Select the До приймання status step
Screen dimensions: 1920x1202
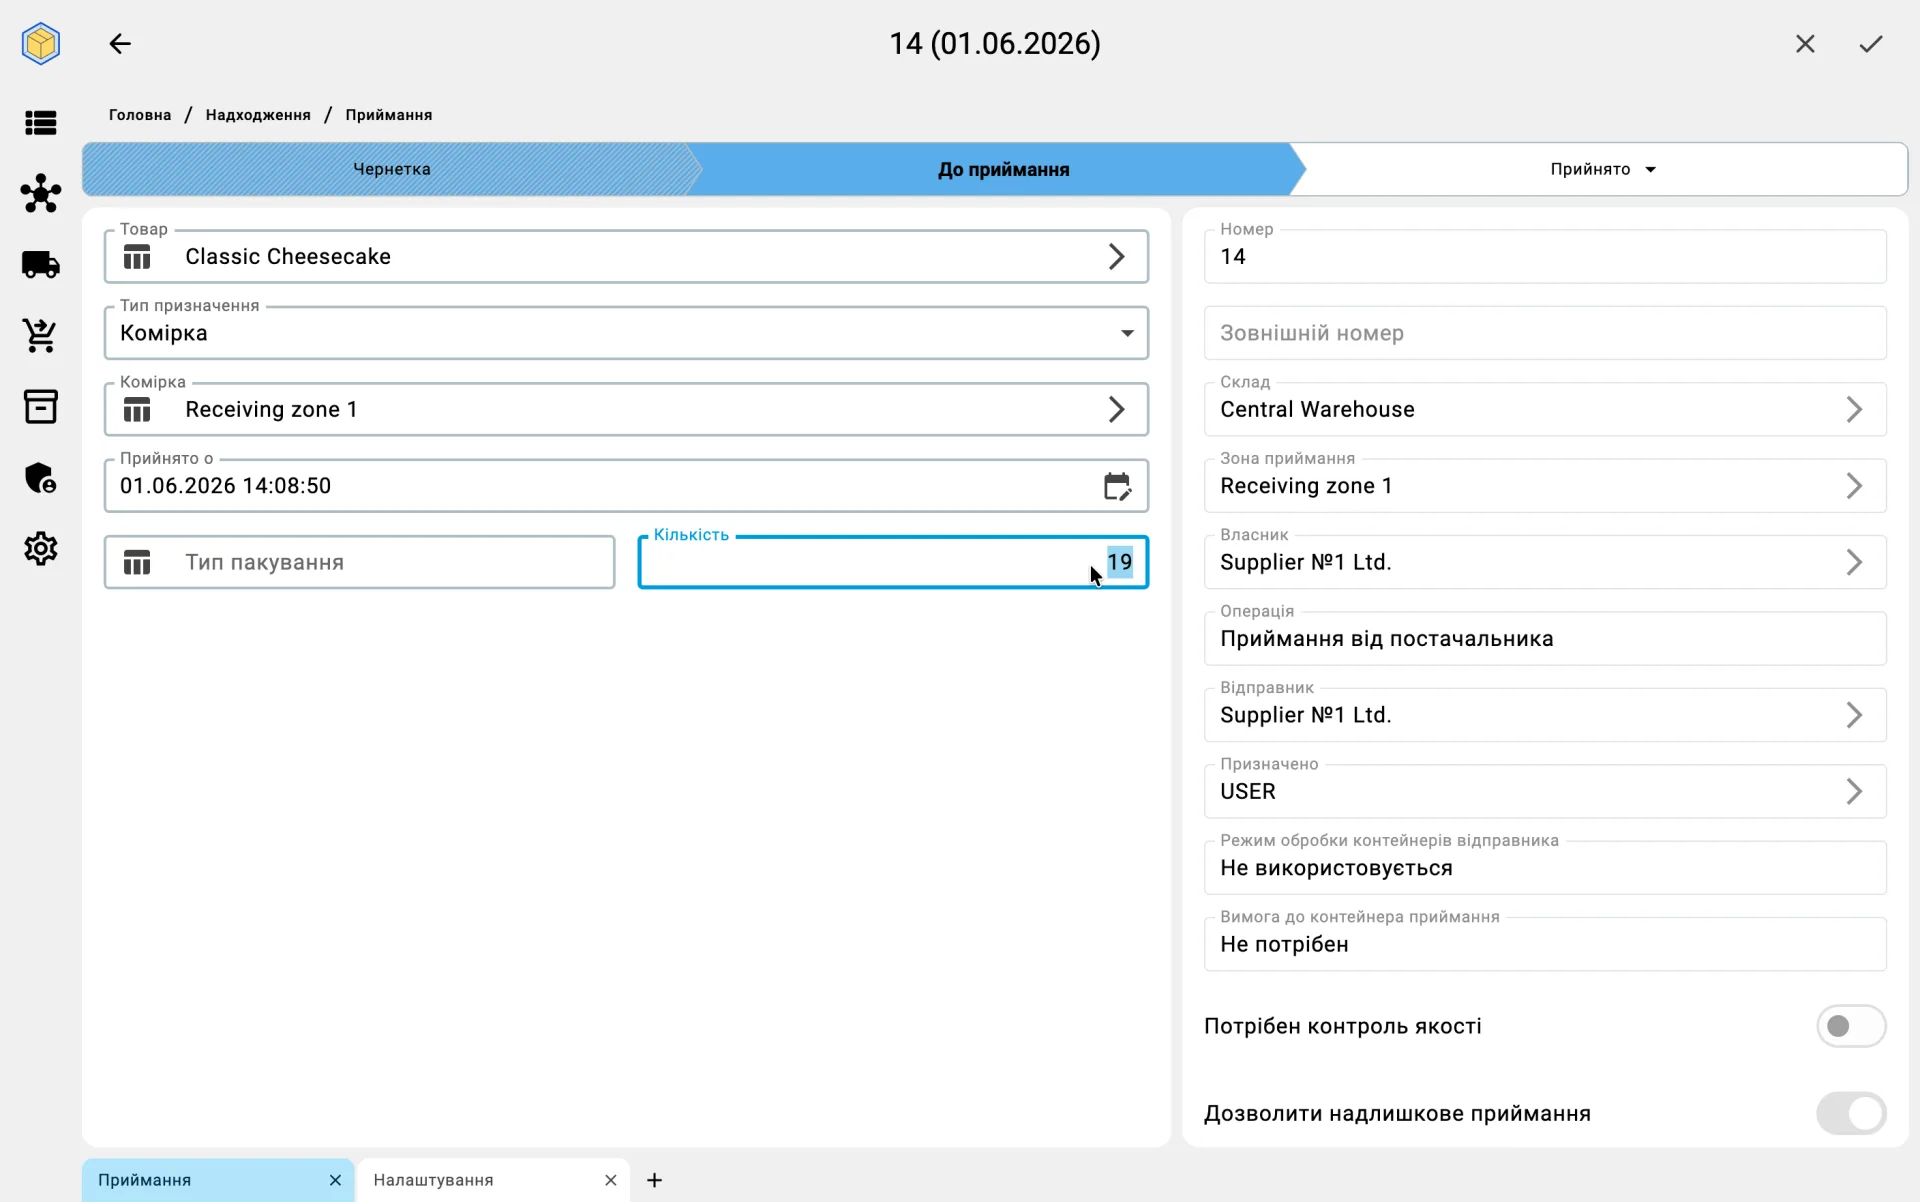click(x=1003, y=169)
